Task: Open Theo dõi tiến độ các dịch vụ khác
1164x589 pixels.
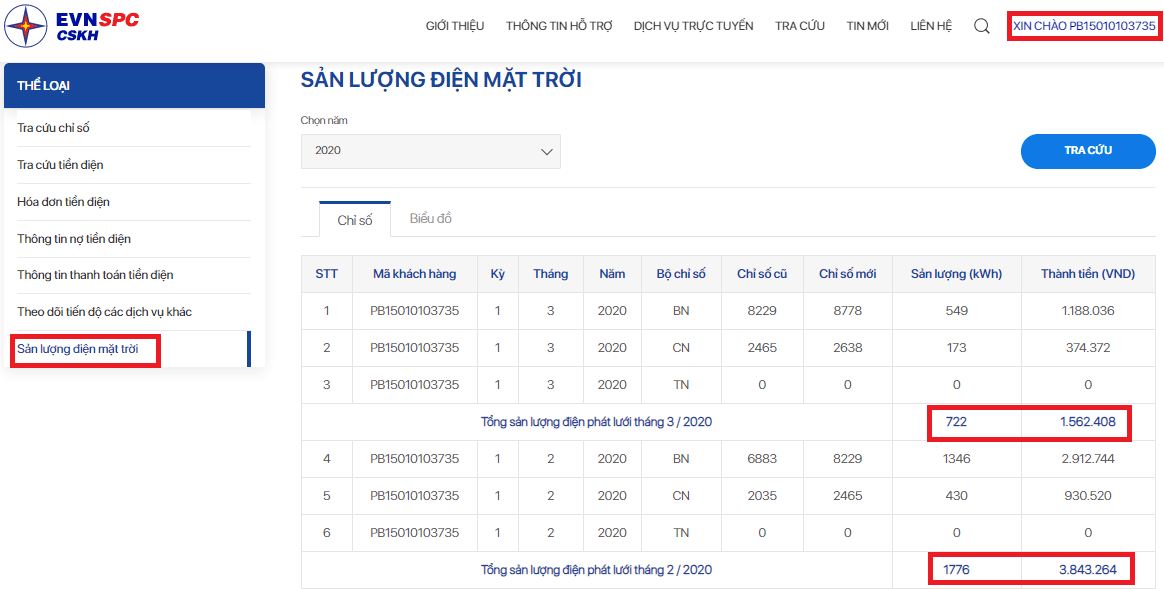Action: pos(104,312)
